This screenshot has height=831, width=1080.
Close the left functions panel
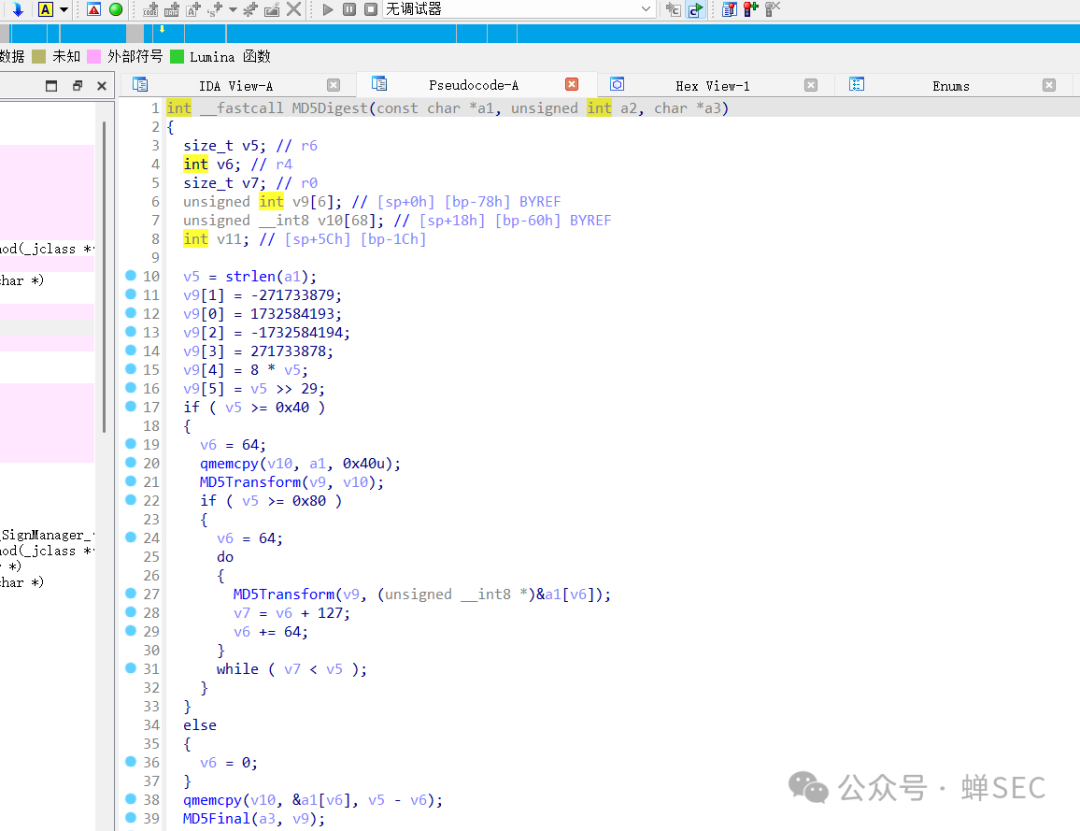pos(102,85)
